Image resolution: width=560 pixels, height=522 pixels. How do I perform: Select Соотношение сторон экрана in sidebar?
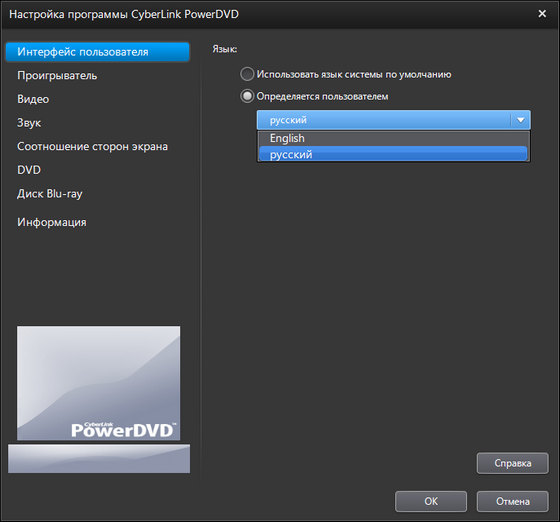click(92, 146)
